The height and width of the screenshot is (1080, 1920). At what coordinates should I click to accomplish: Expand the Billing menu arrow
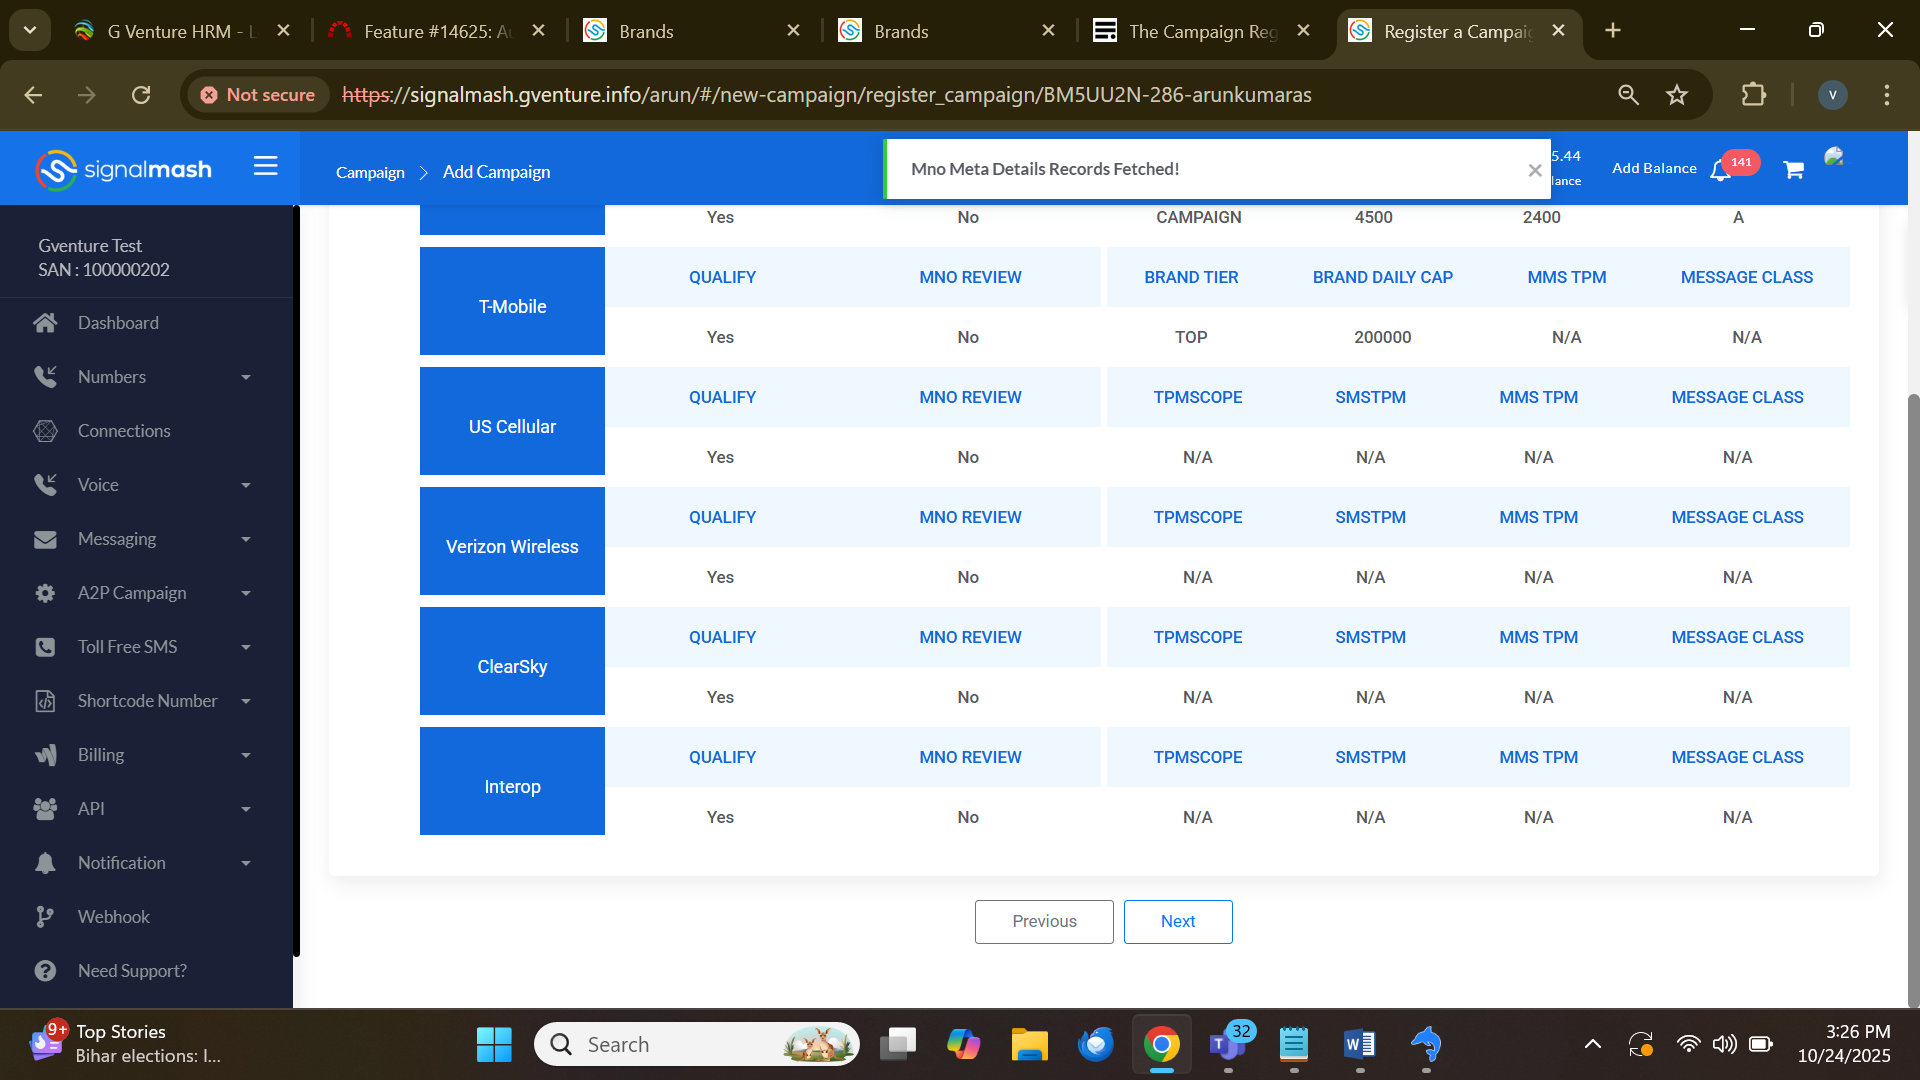(245, 755)
